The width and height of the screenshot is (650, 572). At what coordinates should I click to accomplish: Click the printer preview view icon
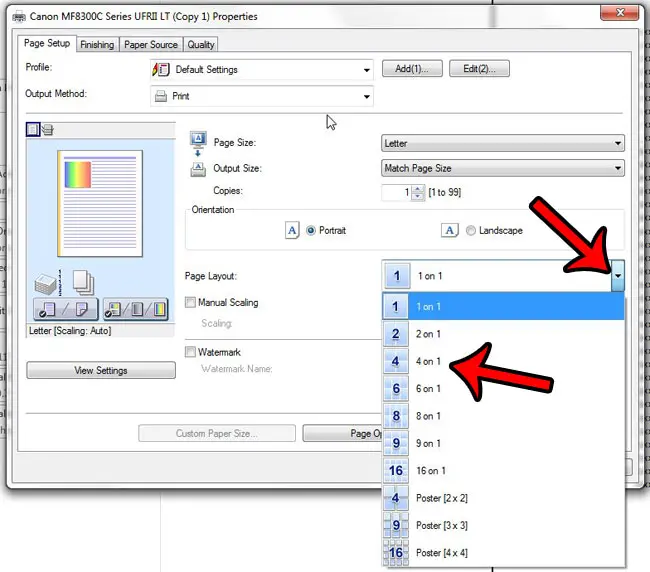[48, 130]
